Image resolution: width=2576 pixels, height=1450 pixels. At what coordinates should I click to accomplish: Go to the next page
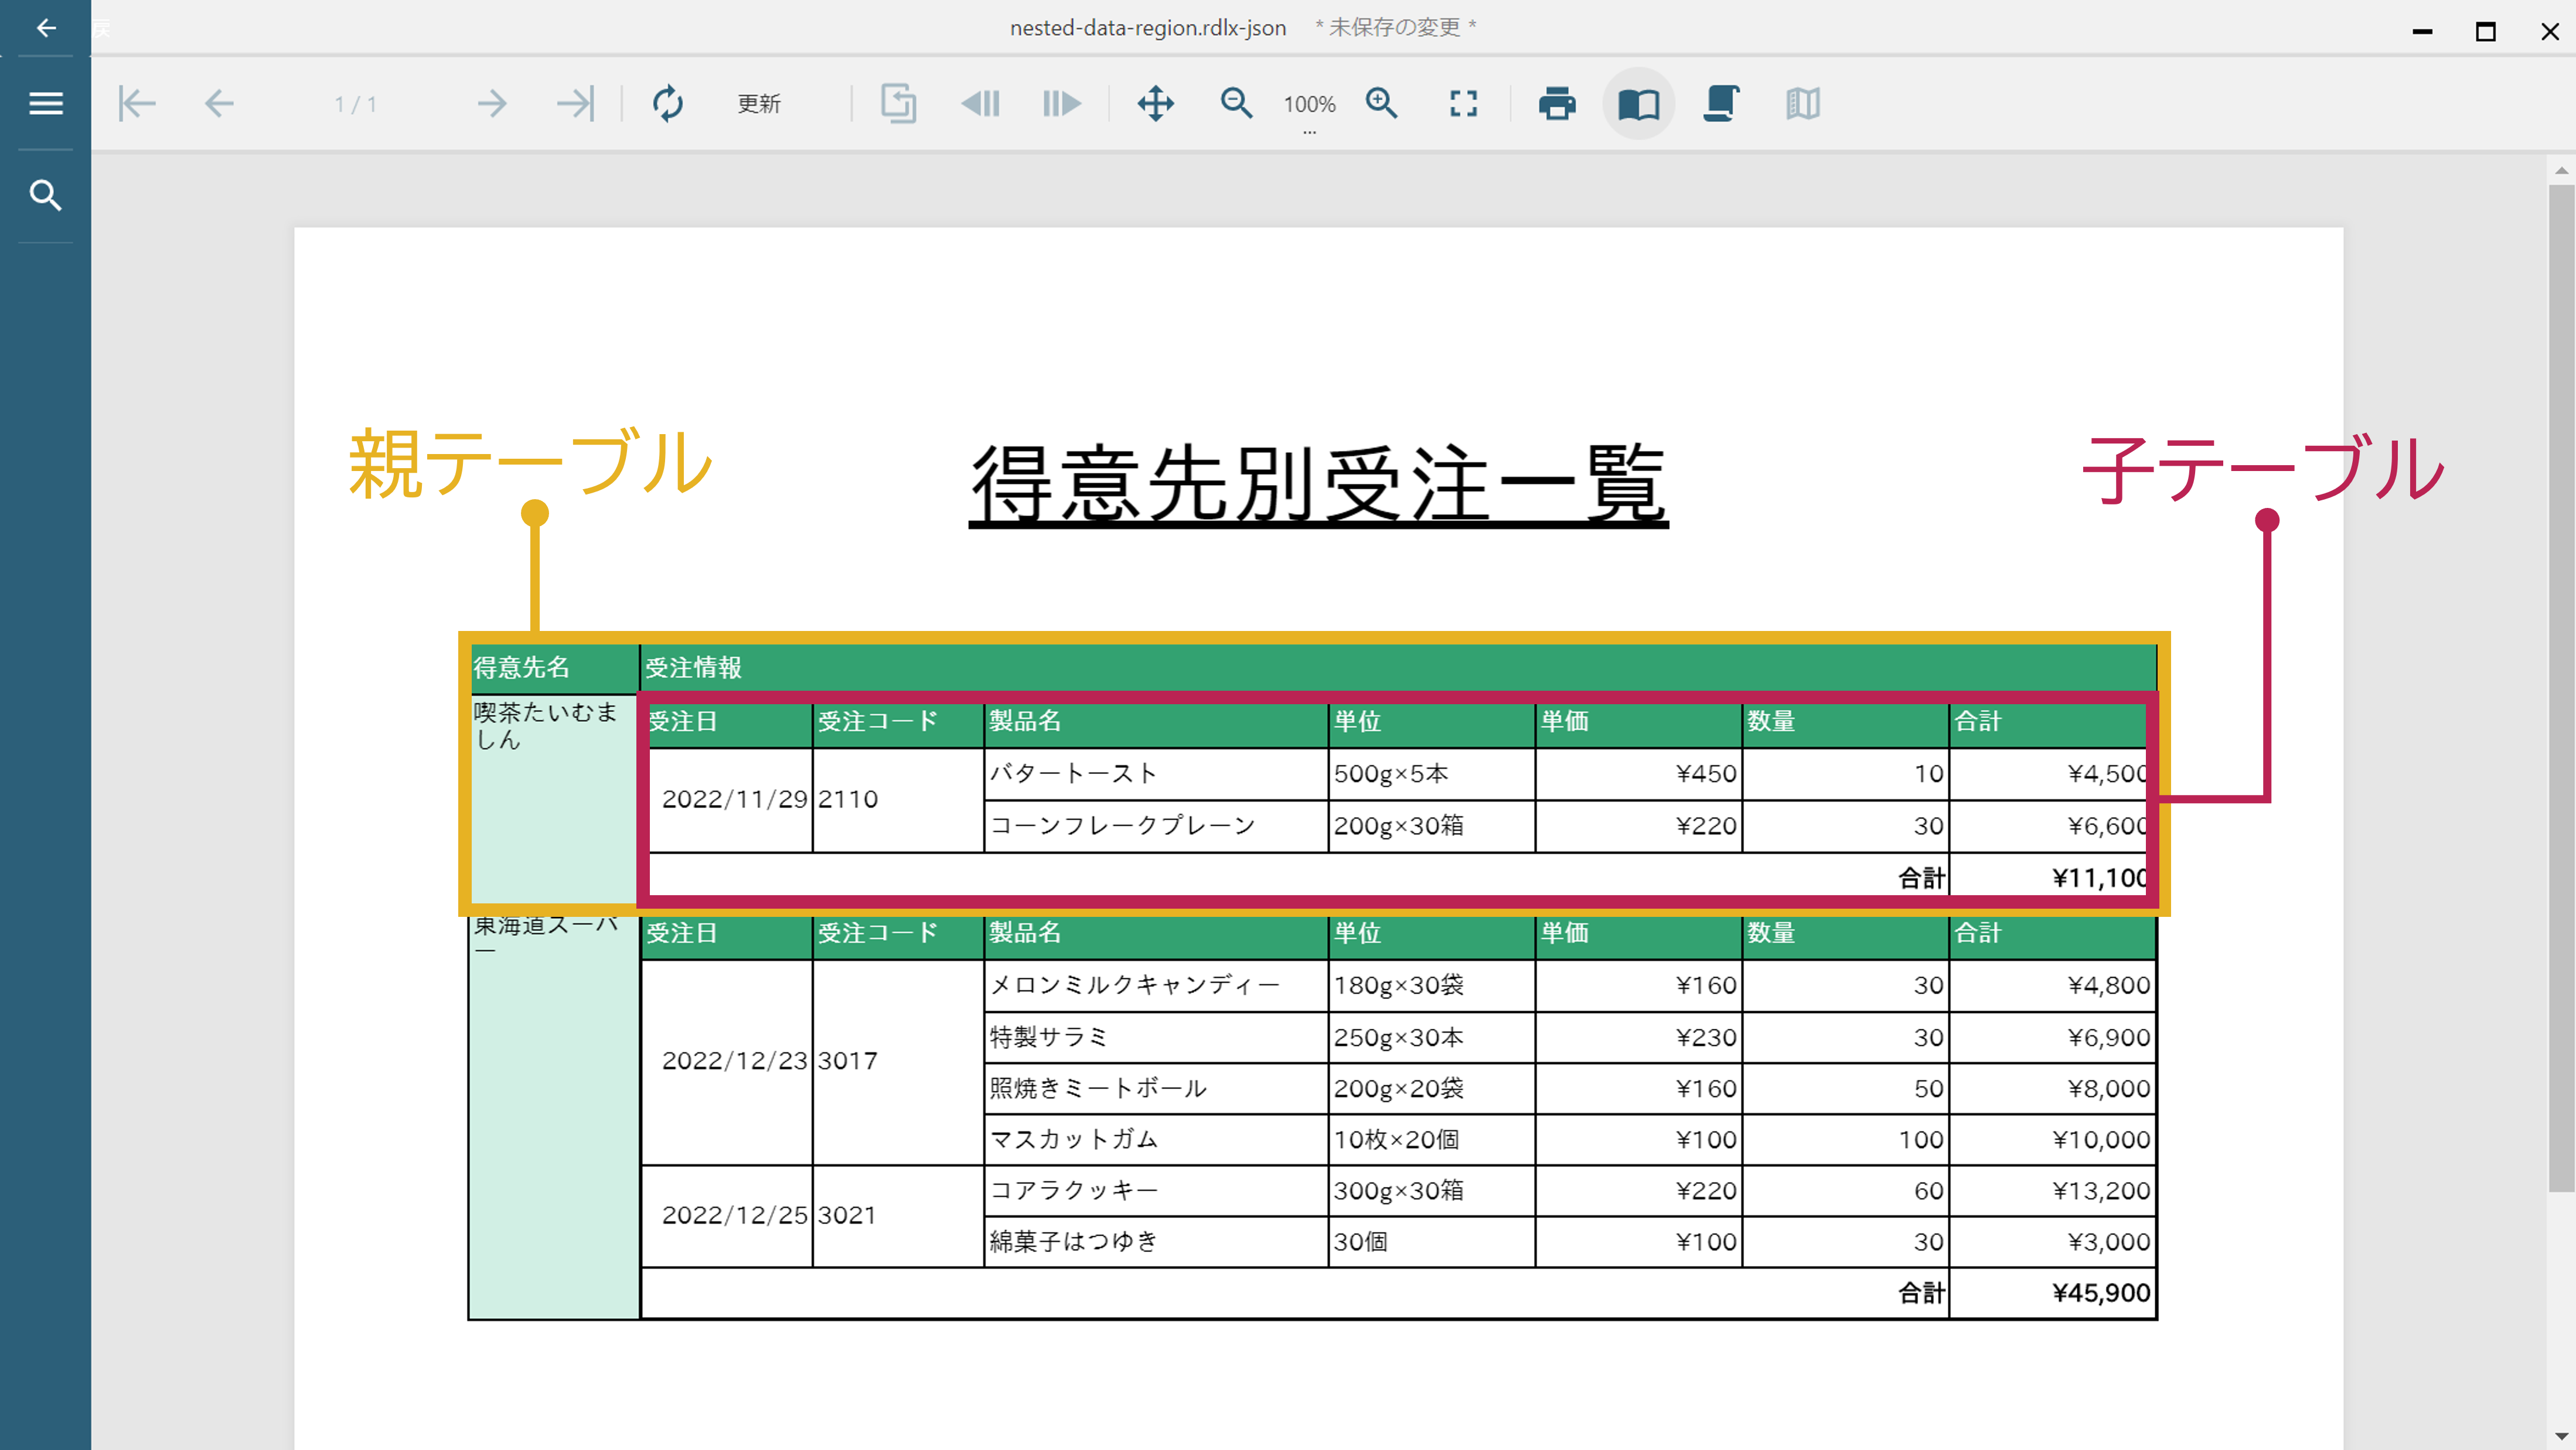(492, 104)
